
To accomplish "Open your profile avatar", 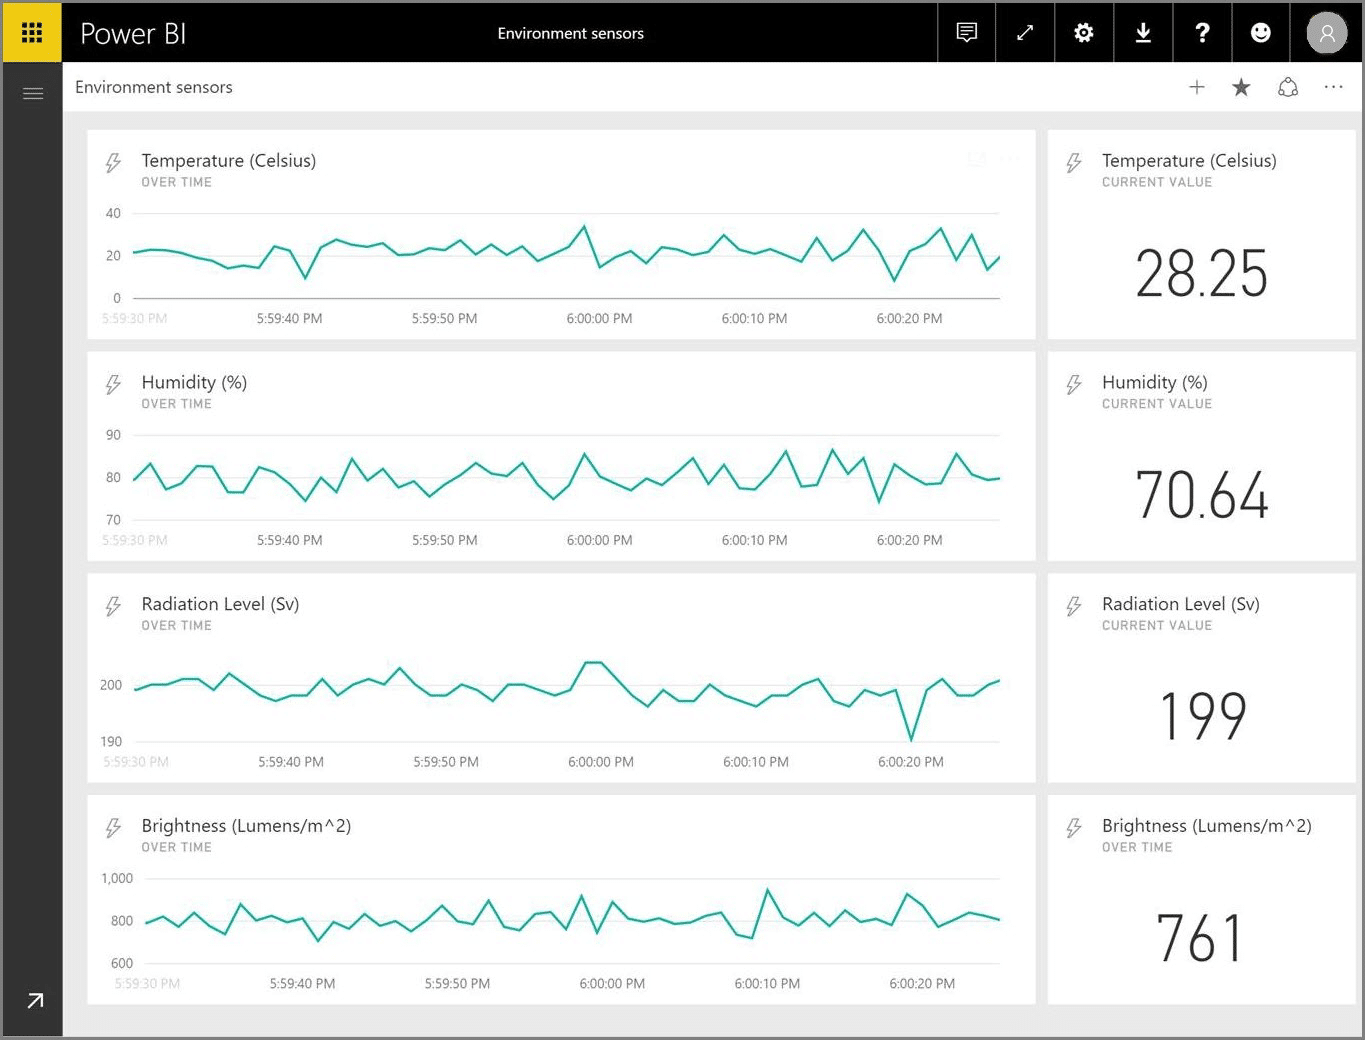I will (1327, 32).
